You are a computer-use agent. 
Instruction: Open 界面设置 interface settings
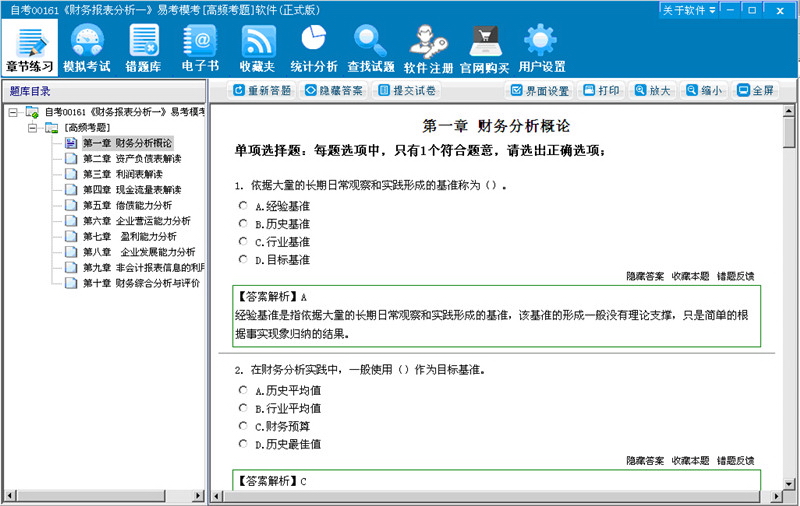point(540,90)
